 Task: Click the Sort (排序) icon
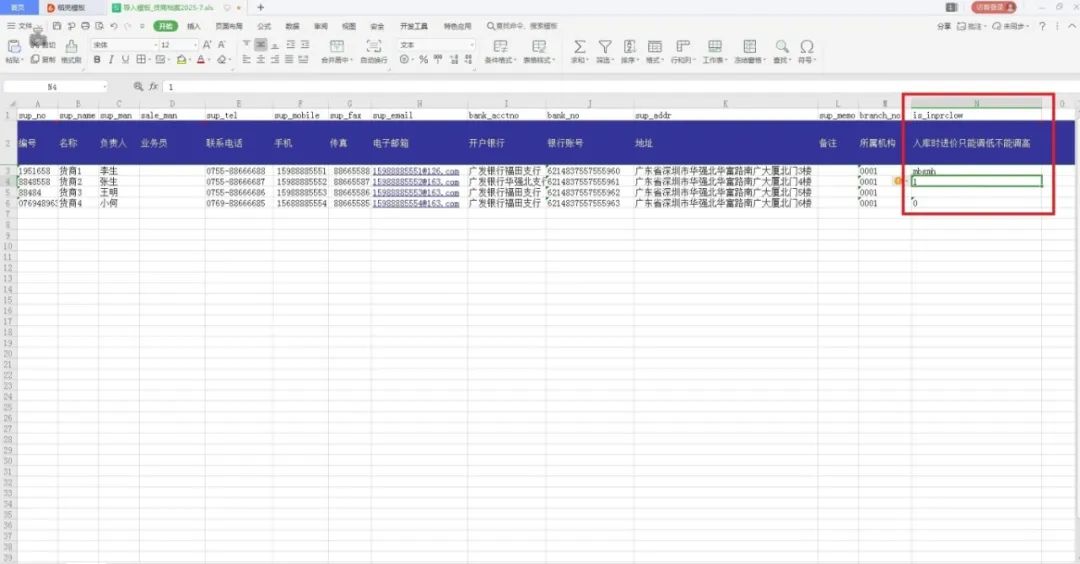click(x=629, y=47)
